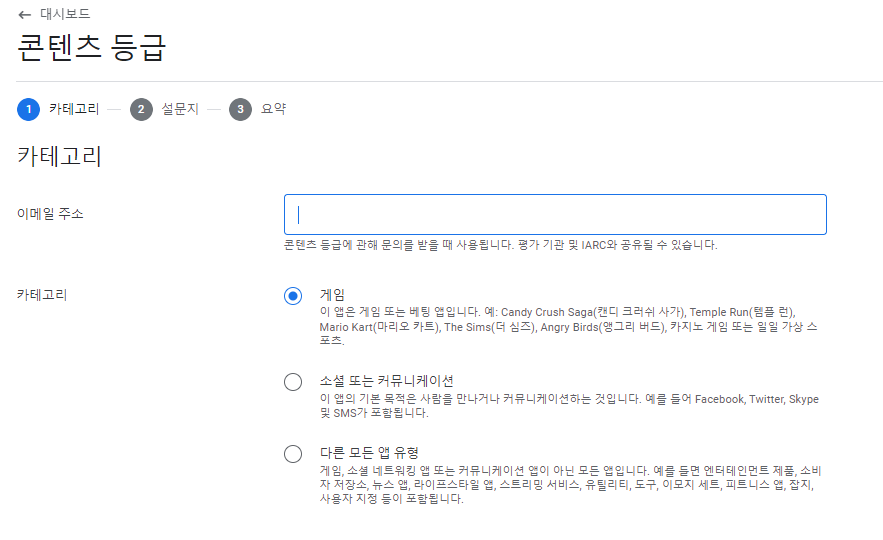
Task: Select the 게임 radio button
Action: [x=293, y=296]
